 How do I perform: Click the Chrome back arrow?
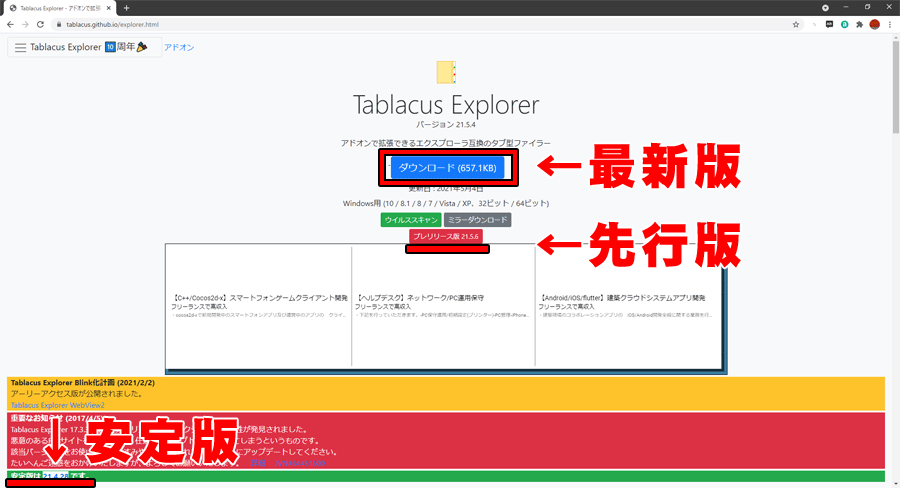tap(10, 25)
